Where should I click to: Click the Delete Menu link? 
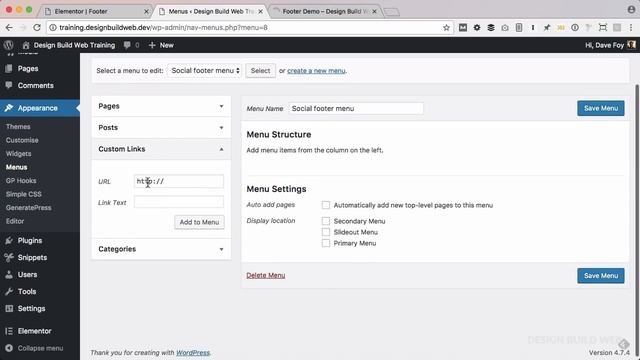[x=266, y=275]
